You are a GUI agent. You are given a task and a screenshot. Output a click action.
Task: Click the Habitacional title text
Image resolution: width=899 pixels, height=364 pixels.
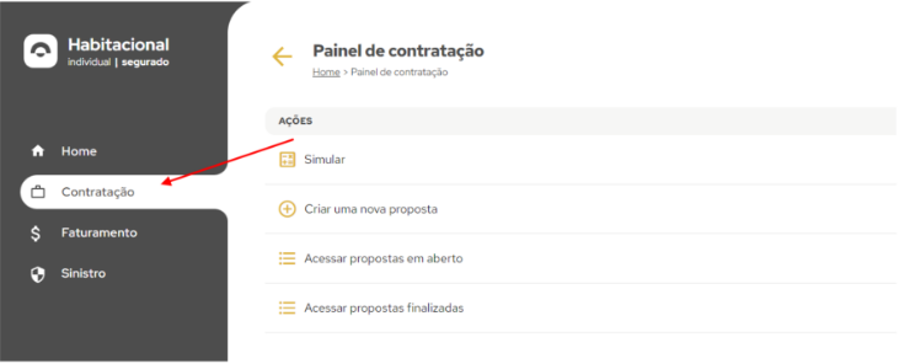119,45
